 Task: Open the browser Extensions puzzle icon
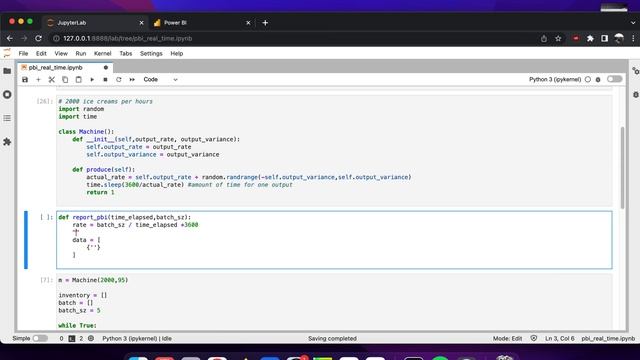click(590, 38)
